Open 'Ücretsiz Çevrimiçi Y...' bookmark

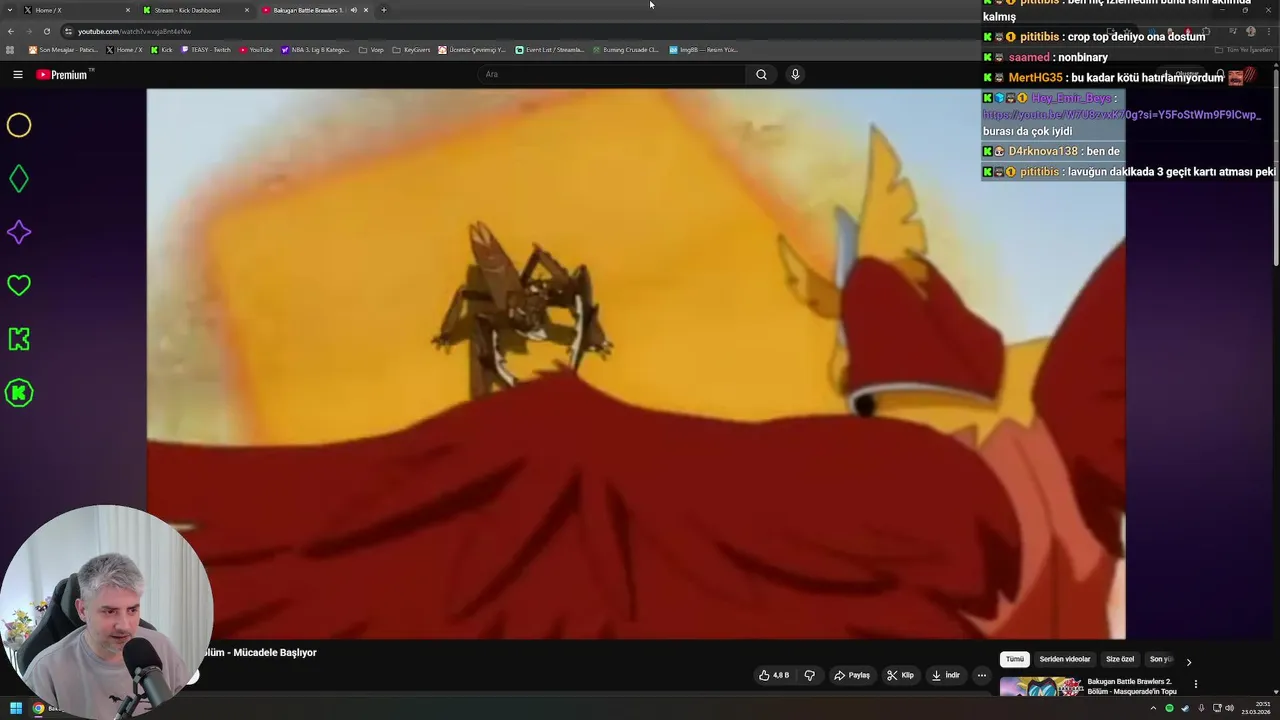pos(473,49)
